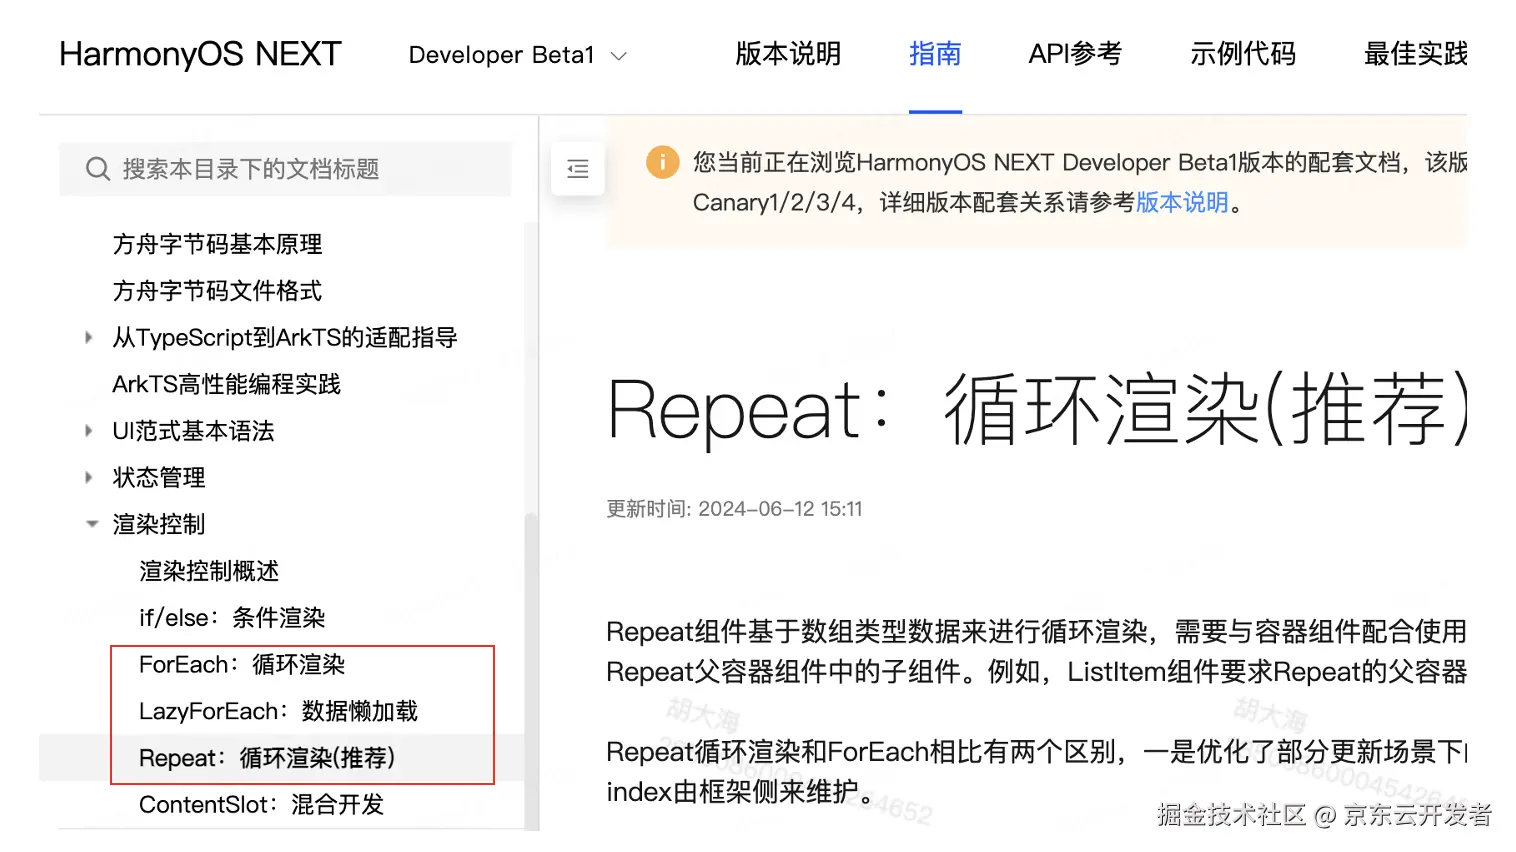Open ForEach：循环渲染 document

tap(242, 665)
